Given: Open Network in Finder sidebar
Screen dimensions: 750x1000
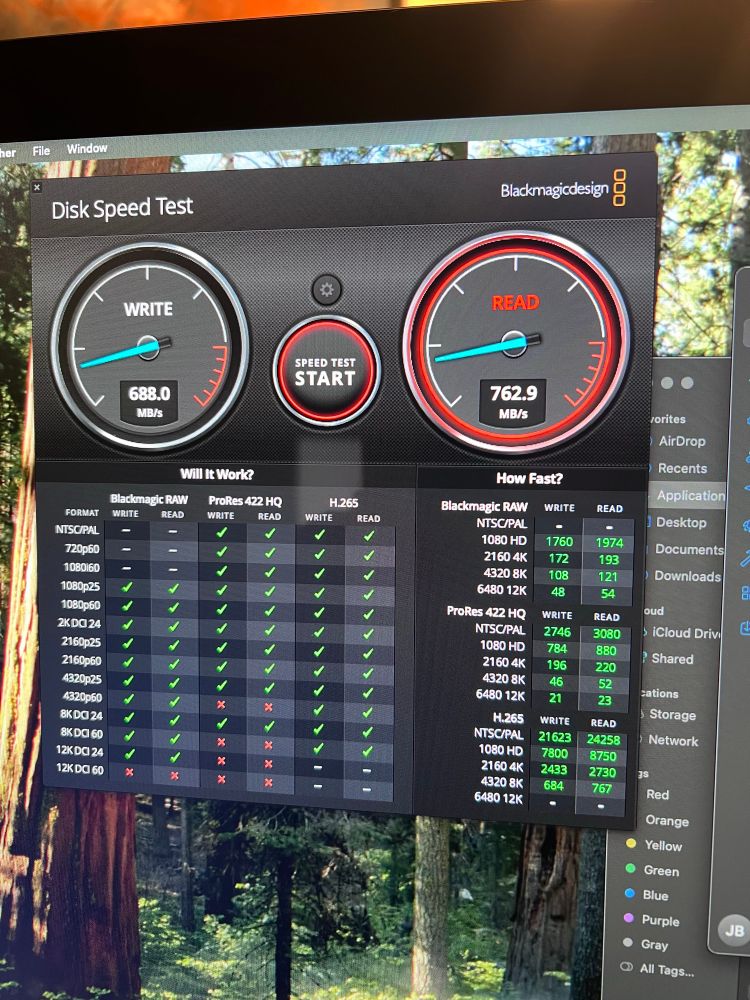Looking at the screenshot, I should pos(672,741).
